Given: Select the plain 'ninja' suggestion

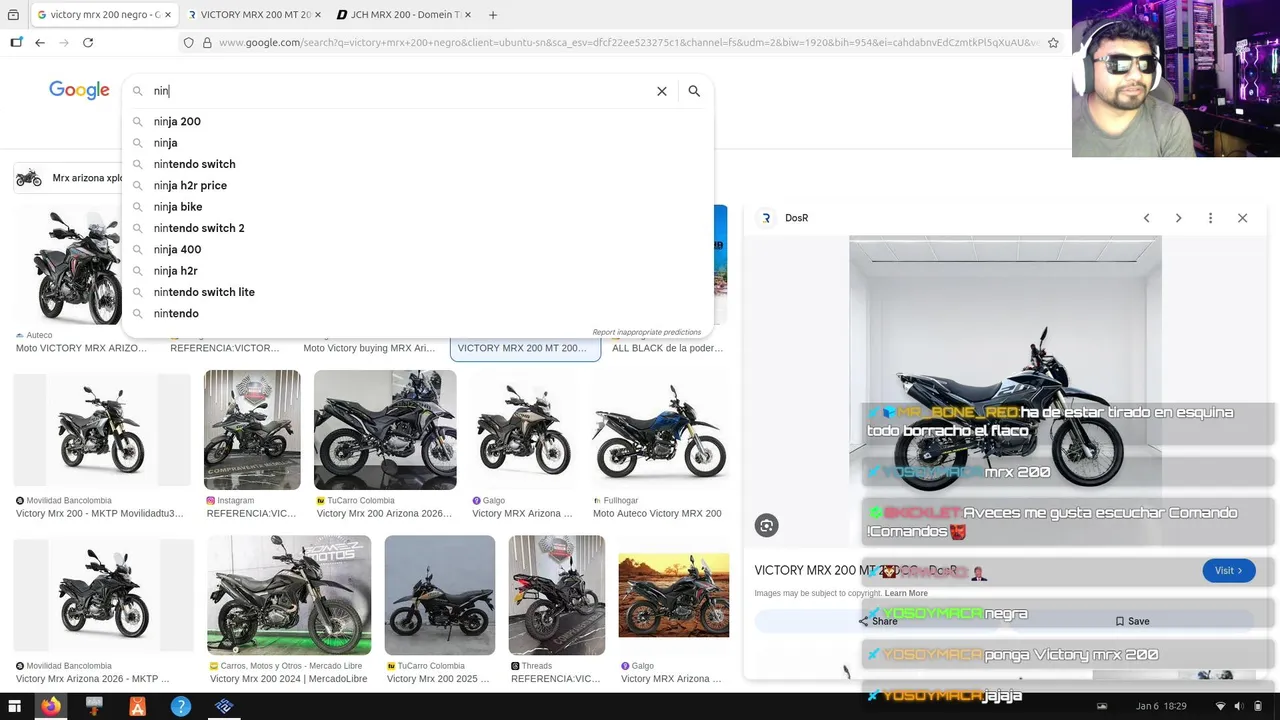Looking at the screenshot, I should pos(418,143).
